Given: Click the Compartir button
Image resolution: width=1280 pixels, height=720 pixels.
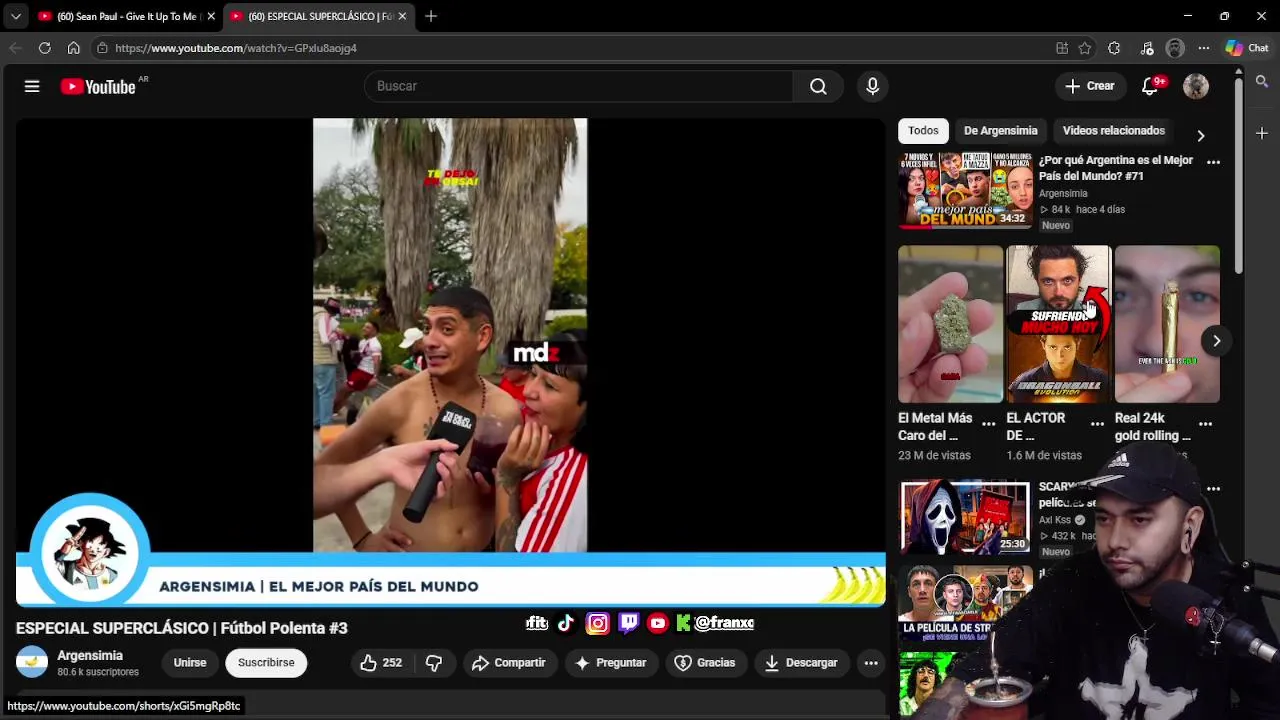Looking at the screenshot, I should click(508, 663).
